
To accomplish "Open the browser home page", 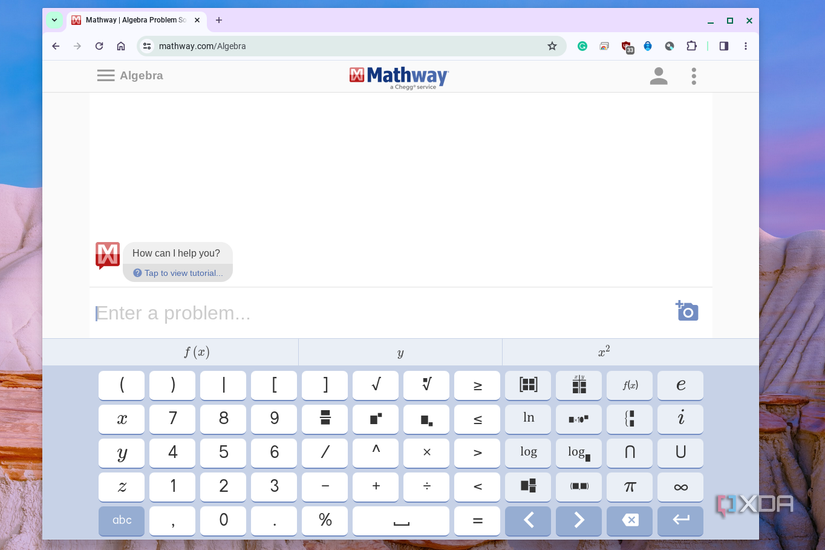I will (x=121, y=46).
